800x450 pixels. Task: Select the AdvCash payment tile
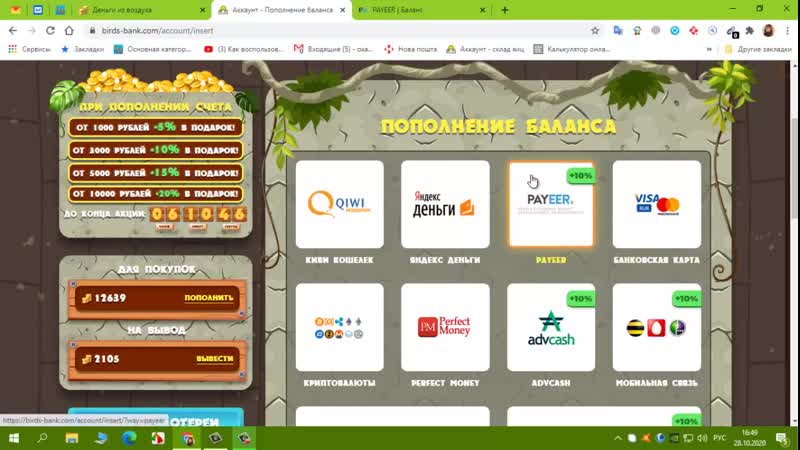point(551,327)
